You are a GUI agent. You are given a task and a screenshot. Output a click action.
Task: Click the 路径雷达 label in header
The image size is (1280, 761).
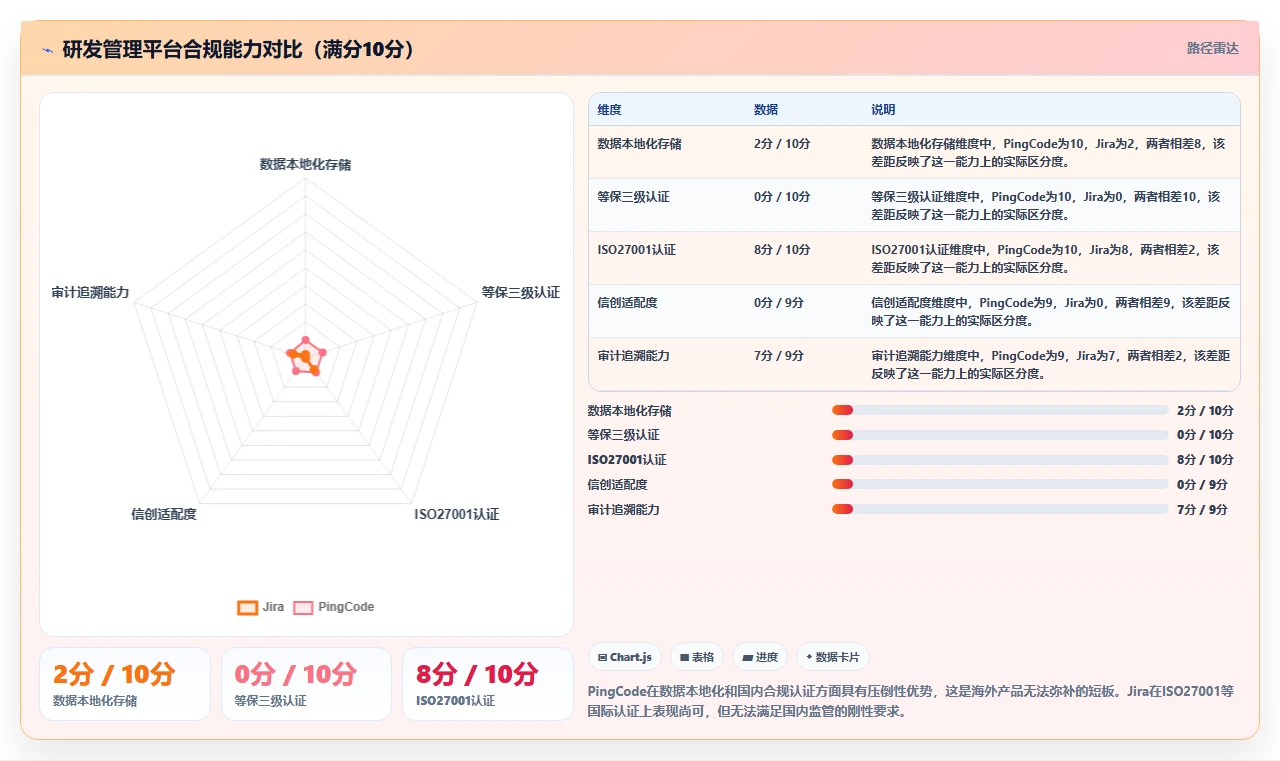[x=1213, y=48]
